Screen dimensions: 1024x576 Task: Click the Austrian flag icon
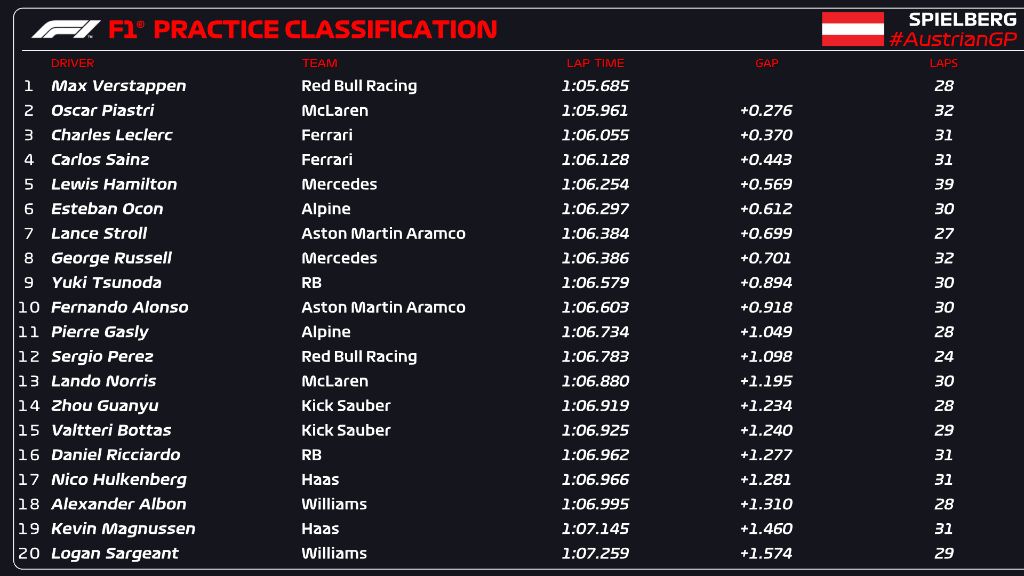click(852, 29)
